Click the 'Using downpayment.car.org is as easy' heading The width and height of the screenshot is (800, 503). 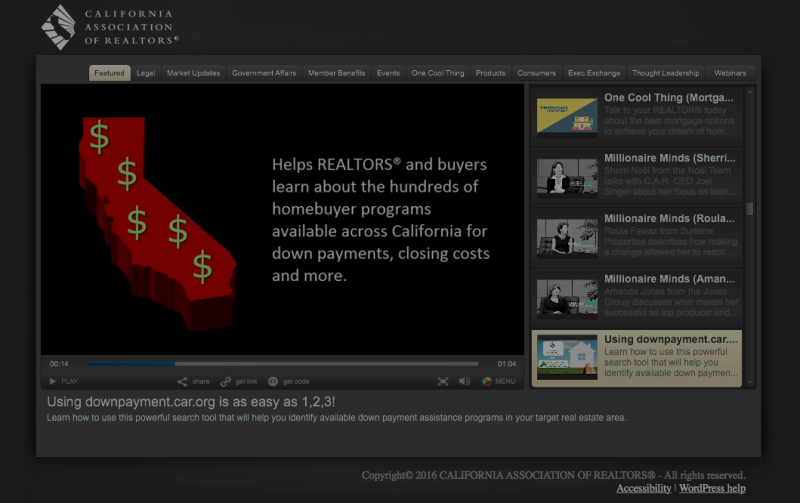[191, 402]
